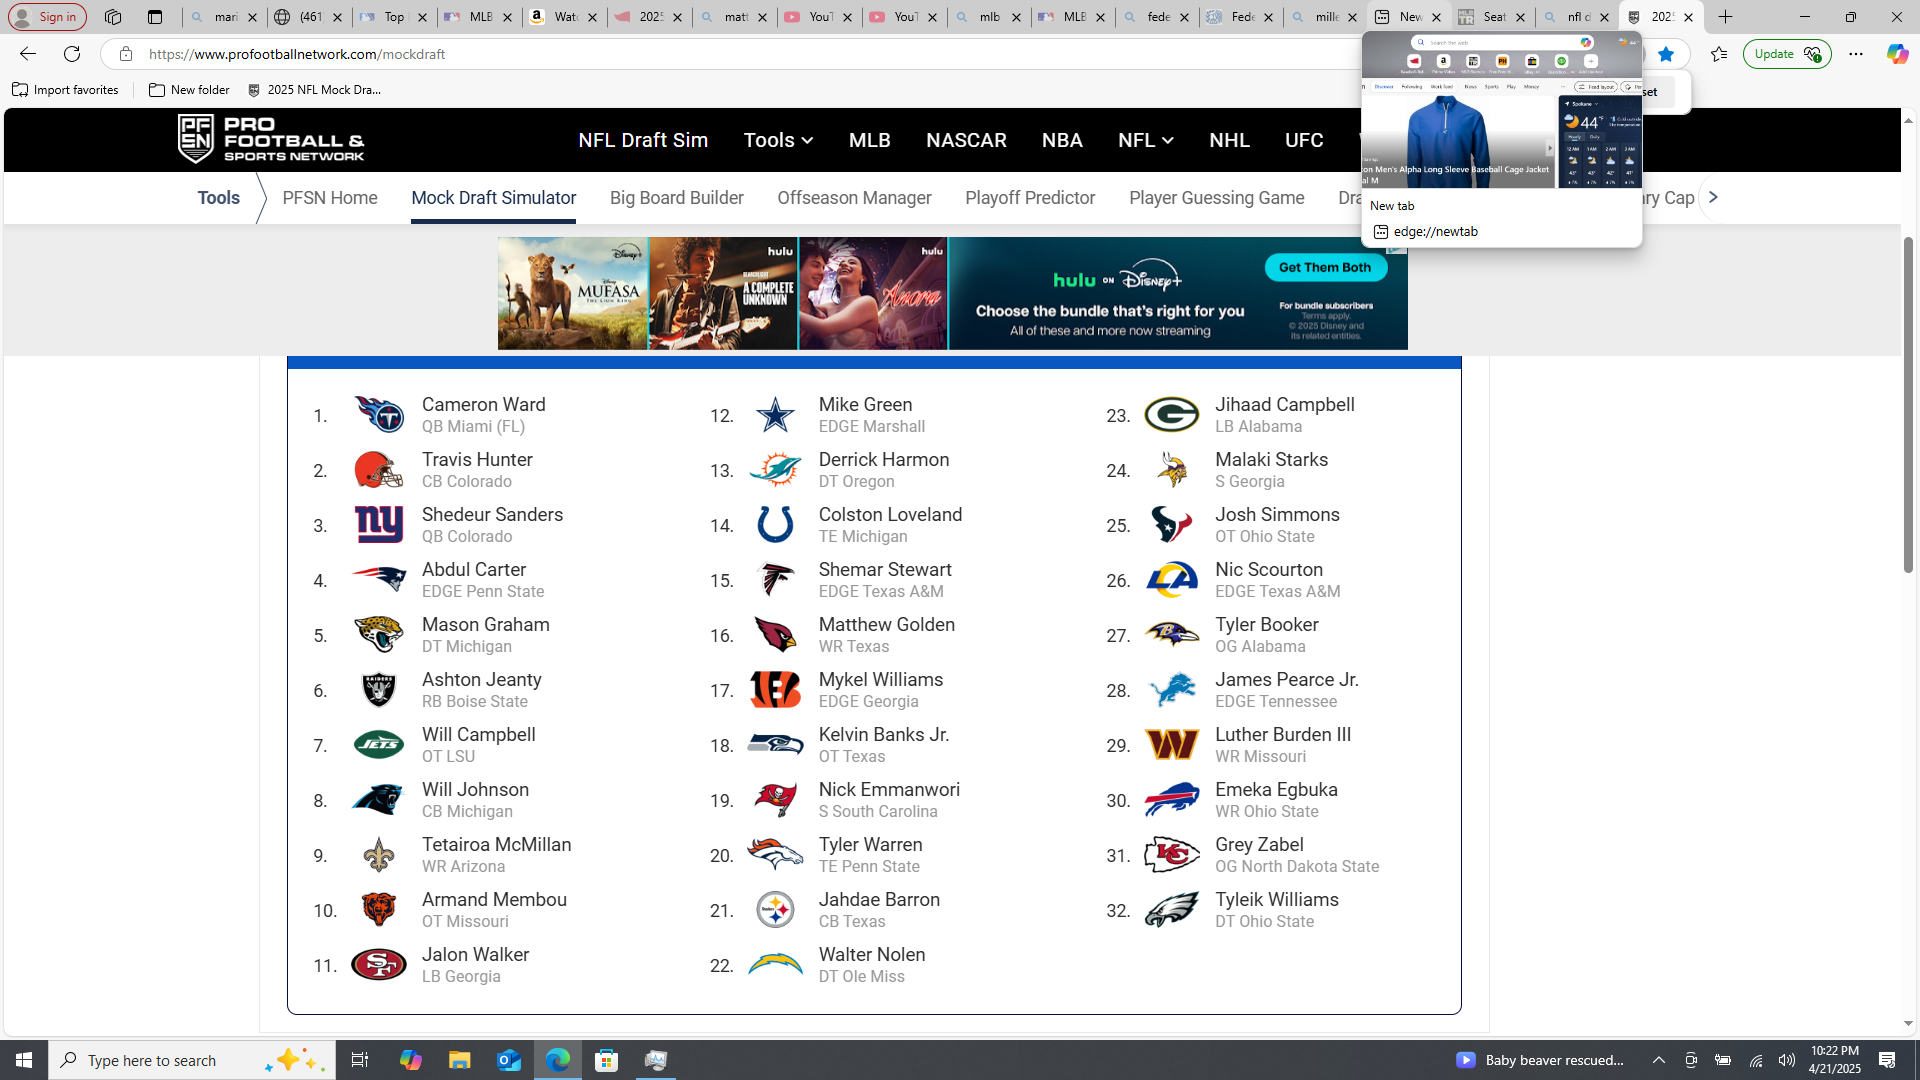This screenshot has height=1080, width=1920.
Task: Open the Big Board Builder tab
Action: tap(676, 198)
